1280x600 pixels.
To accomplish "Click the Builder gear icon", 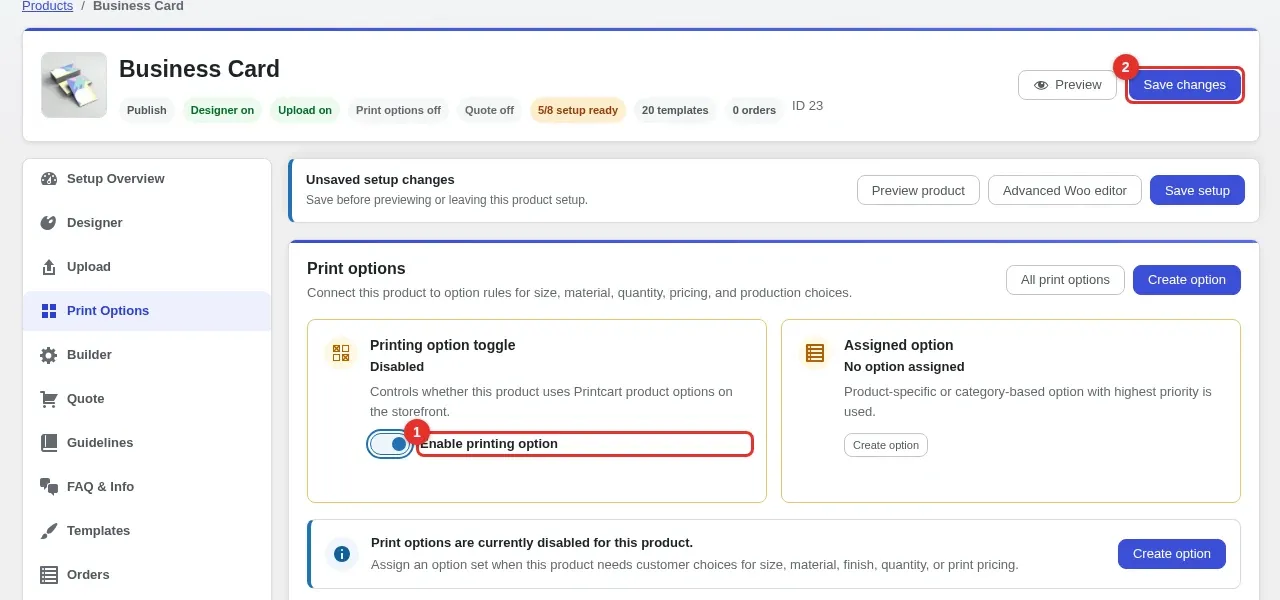I will click(49, 355).
